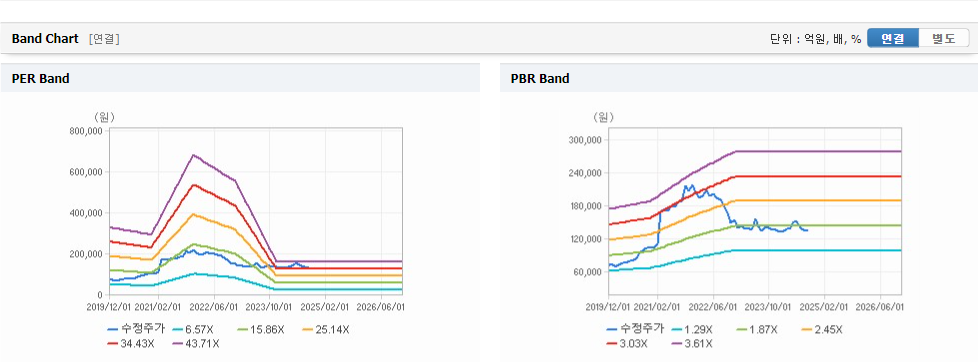Click the 300,000 y-axis label in PBR chart
The height and width of the screenshot is (362, 978).
tap(585, 140)
